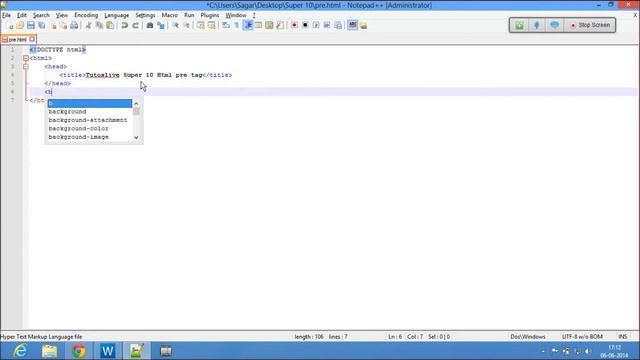Screen dimensions: 640x360
Task: Choose 'background-image' from autocomplete list
Action: click(90, 137)
